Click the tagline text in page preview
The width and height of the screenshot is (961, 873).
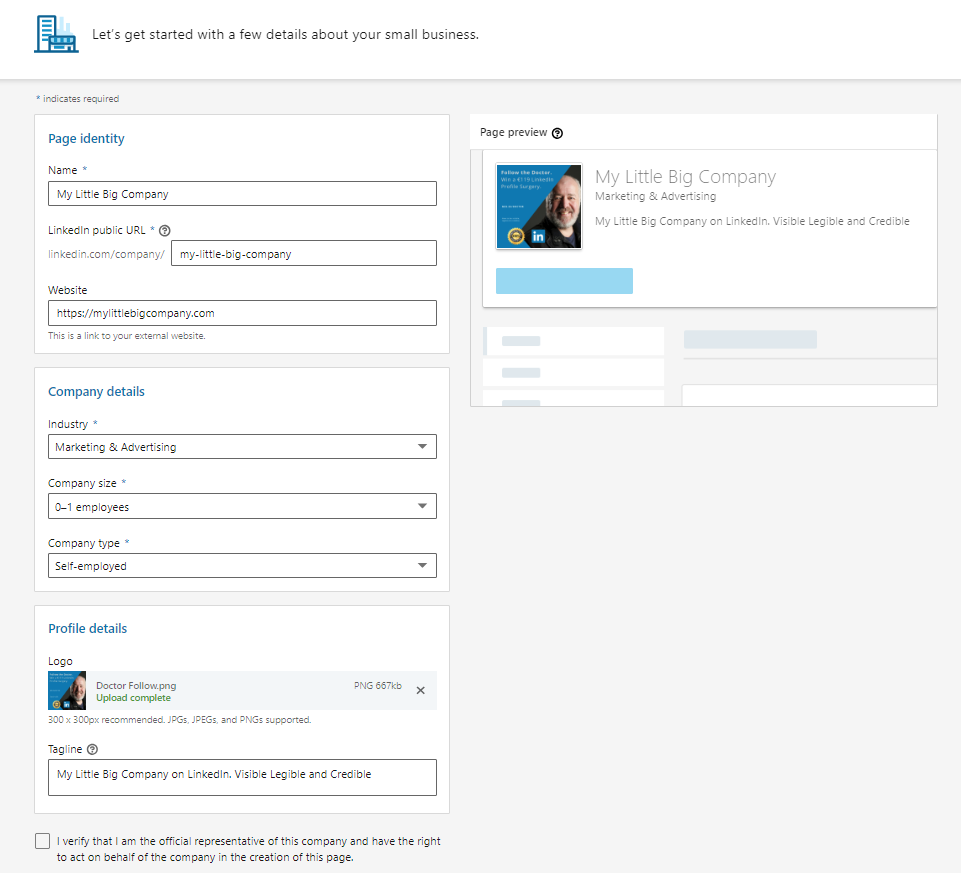pyautogui.click(x=752, y=221)
